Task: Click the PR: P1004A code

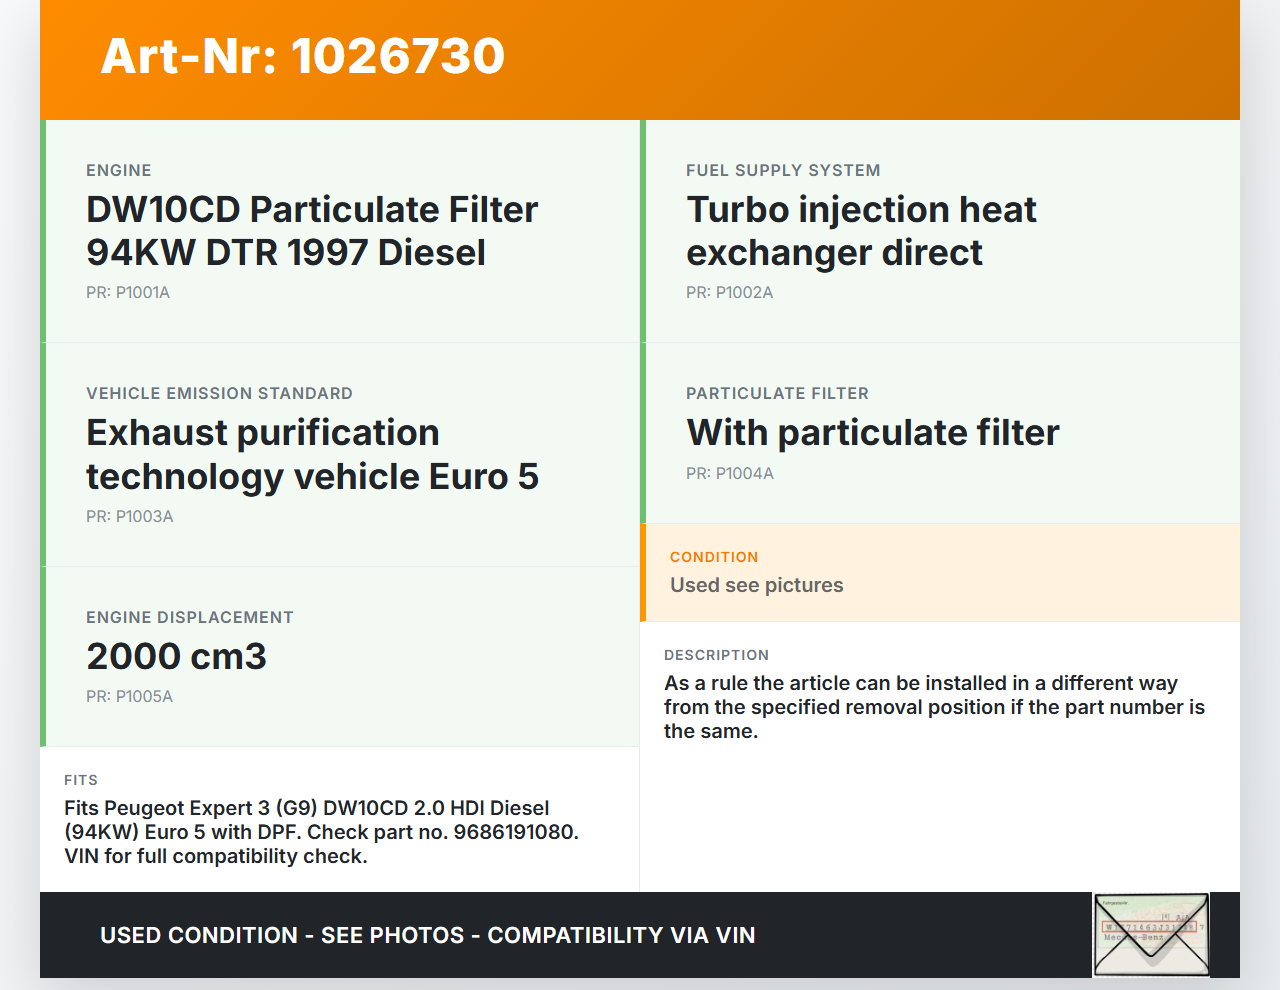Action: pos(730,474)
